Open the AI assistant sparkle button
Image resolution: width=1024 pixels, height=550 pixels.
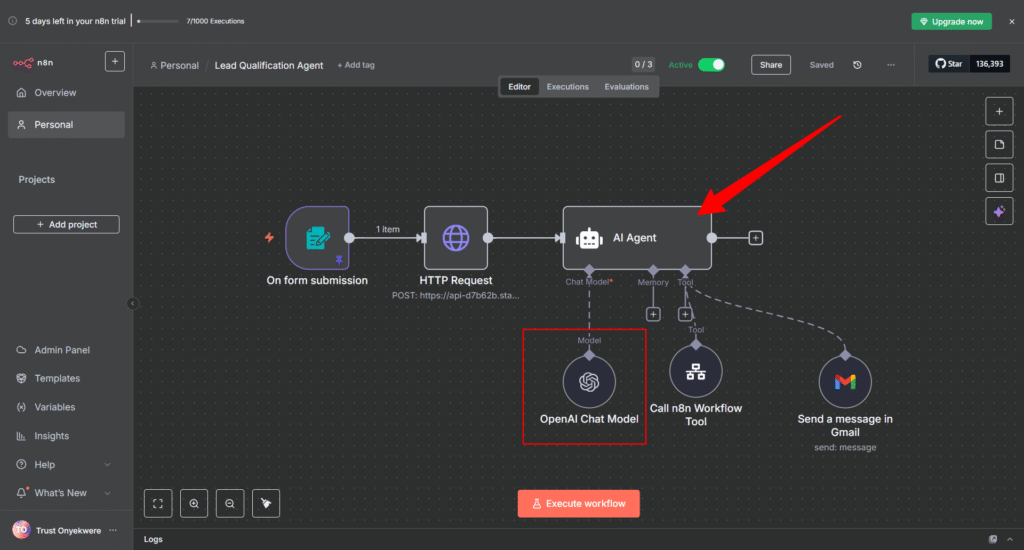coord(999,212)
